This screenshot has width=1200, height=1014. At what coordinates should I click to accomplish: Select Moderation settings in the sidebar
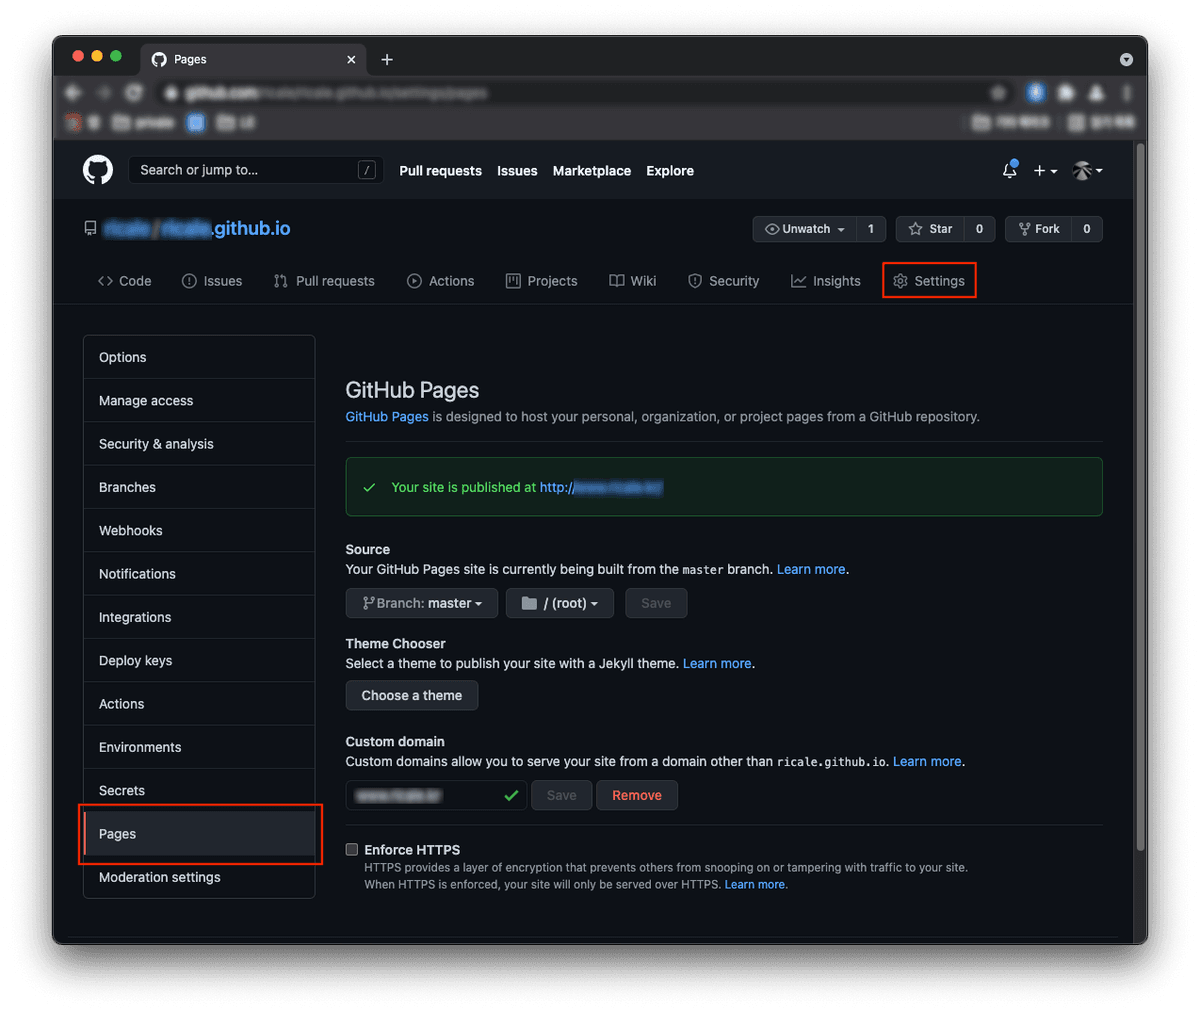coord(199,877)
